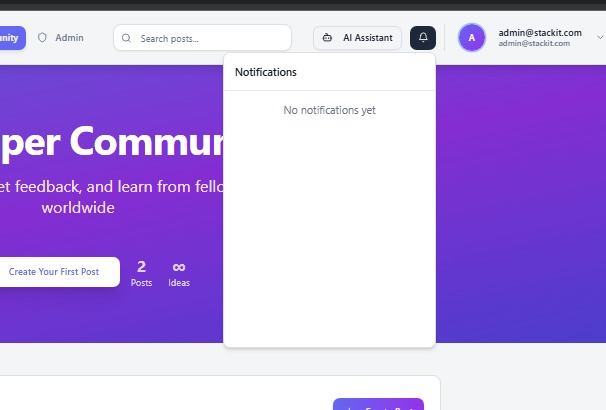
Task: Click the magnifier icon in search box
Action: pos(126,38)
